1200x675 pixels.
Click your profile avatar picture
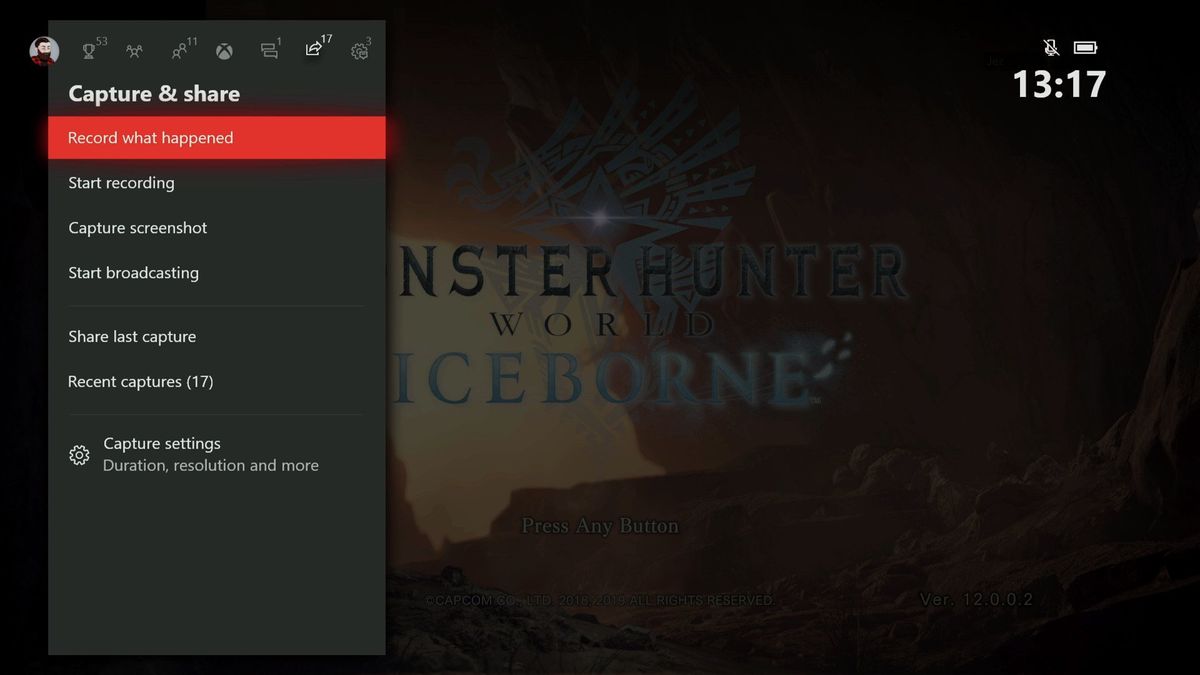click(x=44, y=49)
